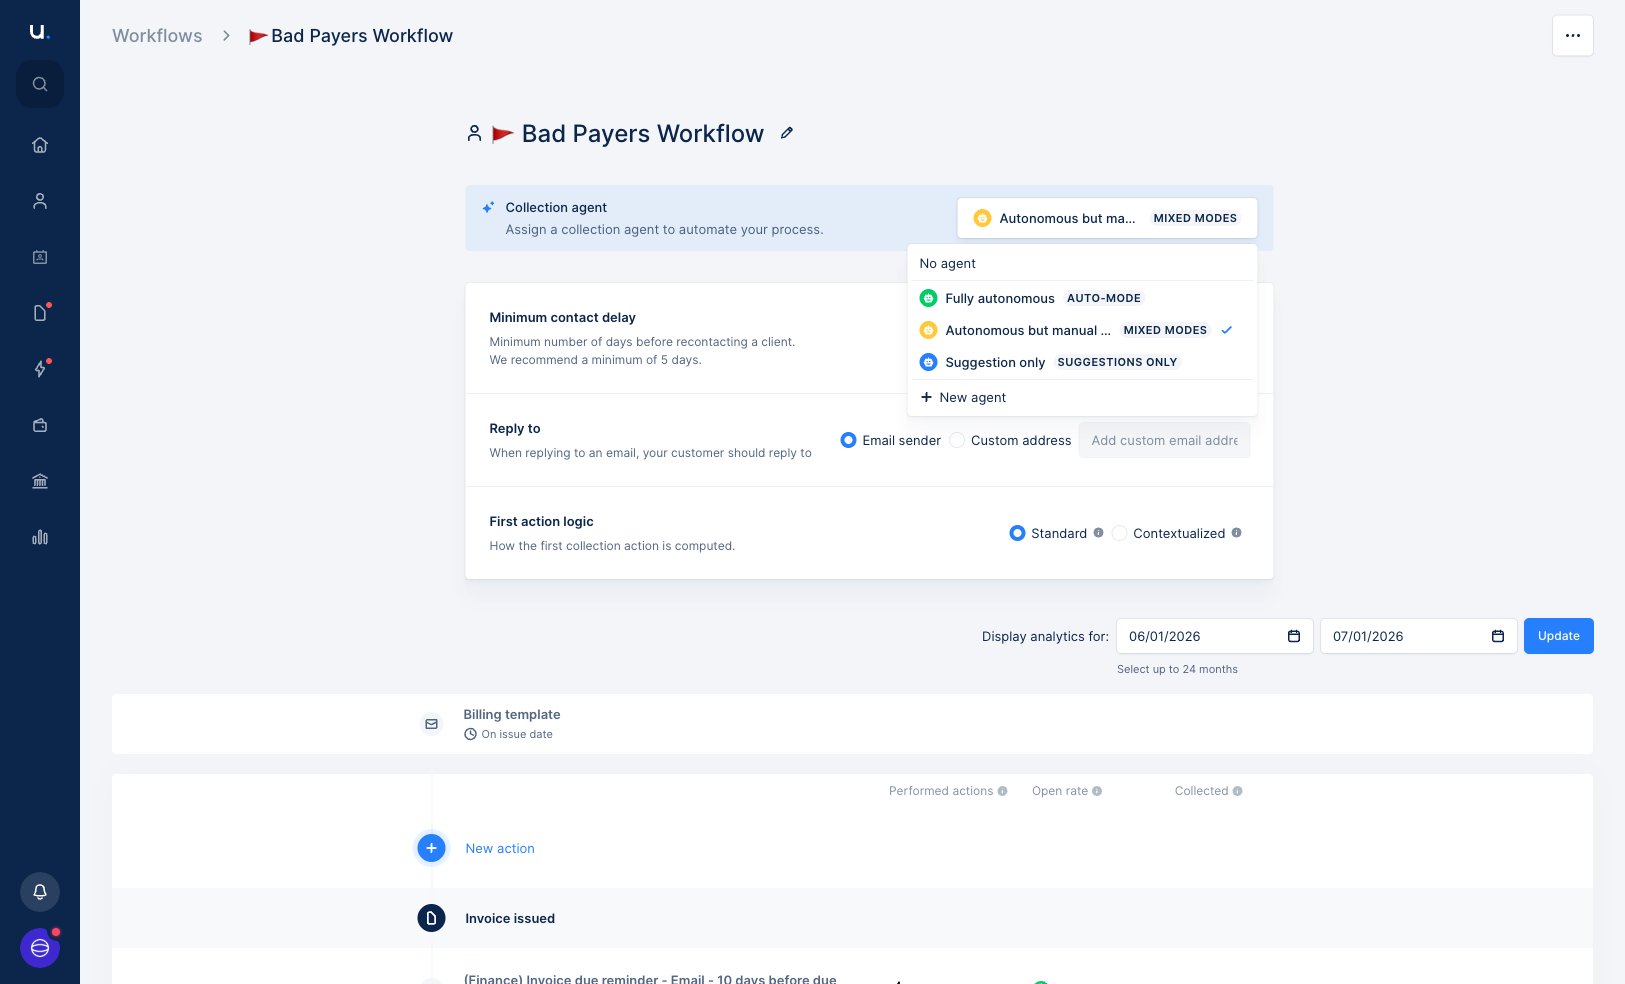Open the contacts card sidebar icon
Image resolution: width=1625 pixels, height=984 pixels.
coord(40,257)
